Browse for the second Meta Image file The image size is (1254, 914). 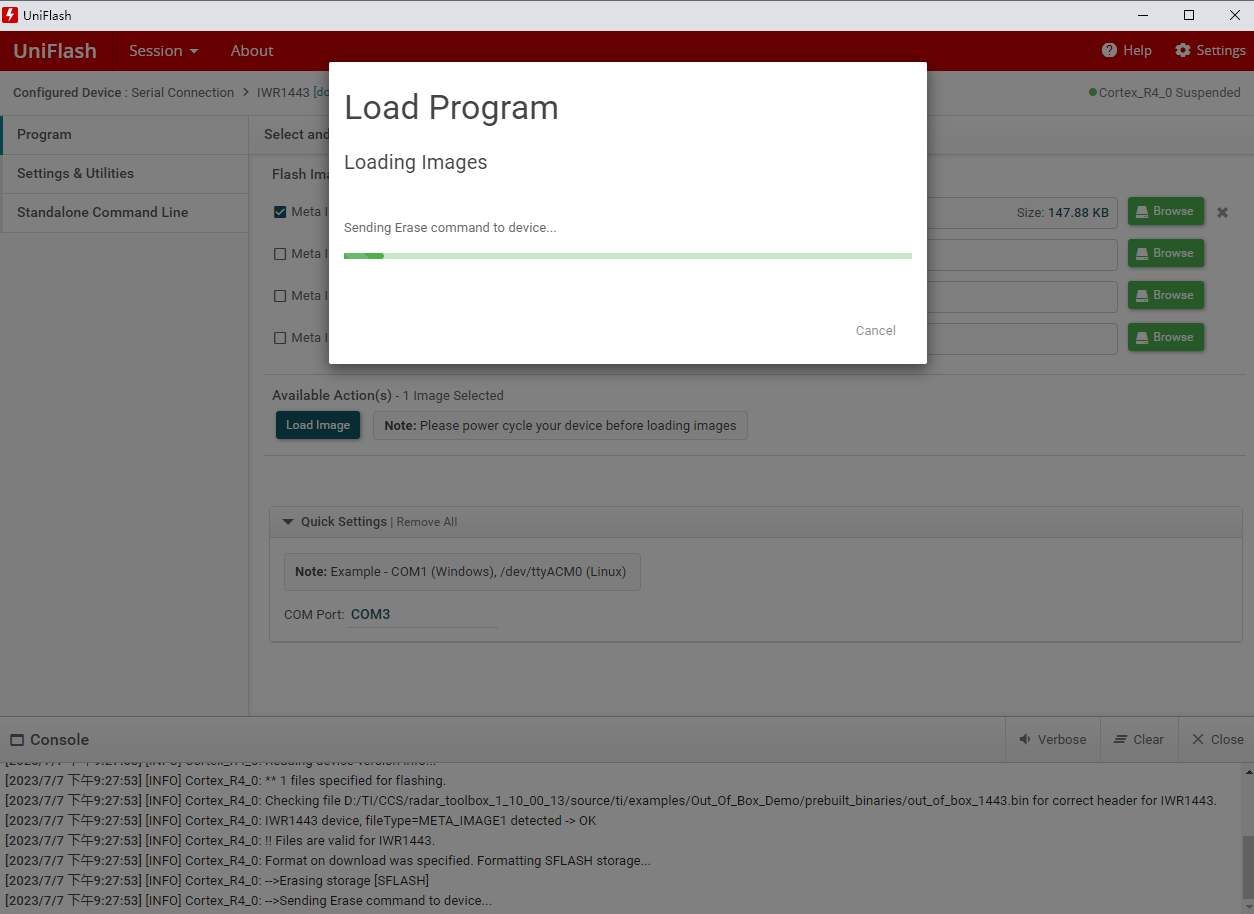pos(1166,254)
